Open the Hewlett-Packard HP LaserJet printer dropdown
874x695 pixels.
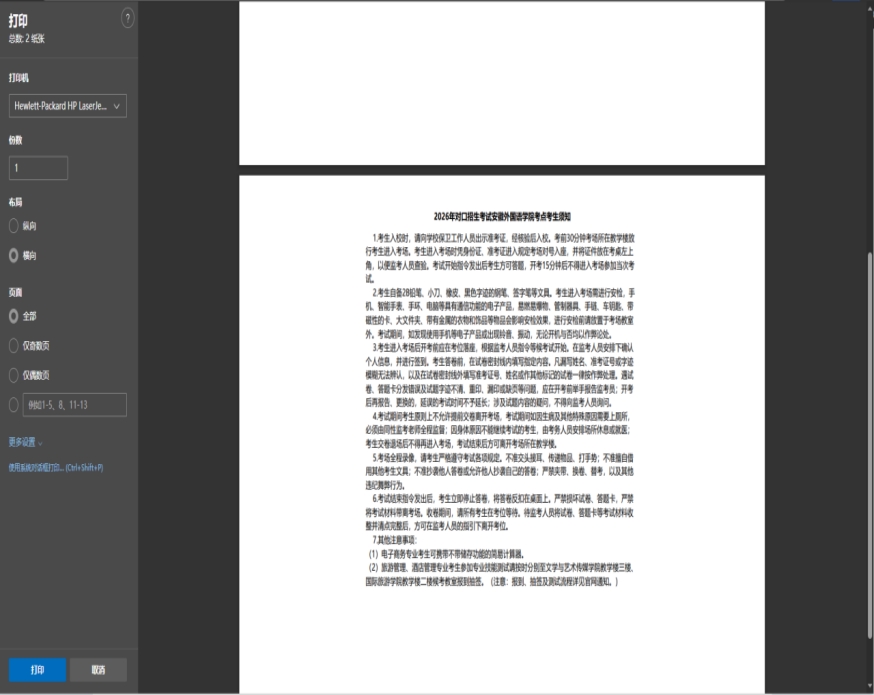(x=68, y=105)
